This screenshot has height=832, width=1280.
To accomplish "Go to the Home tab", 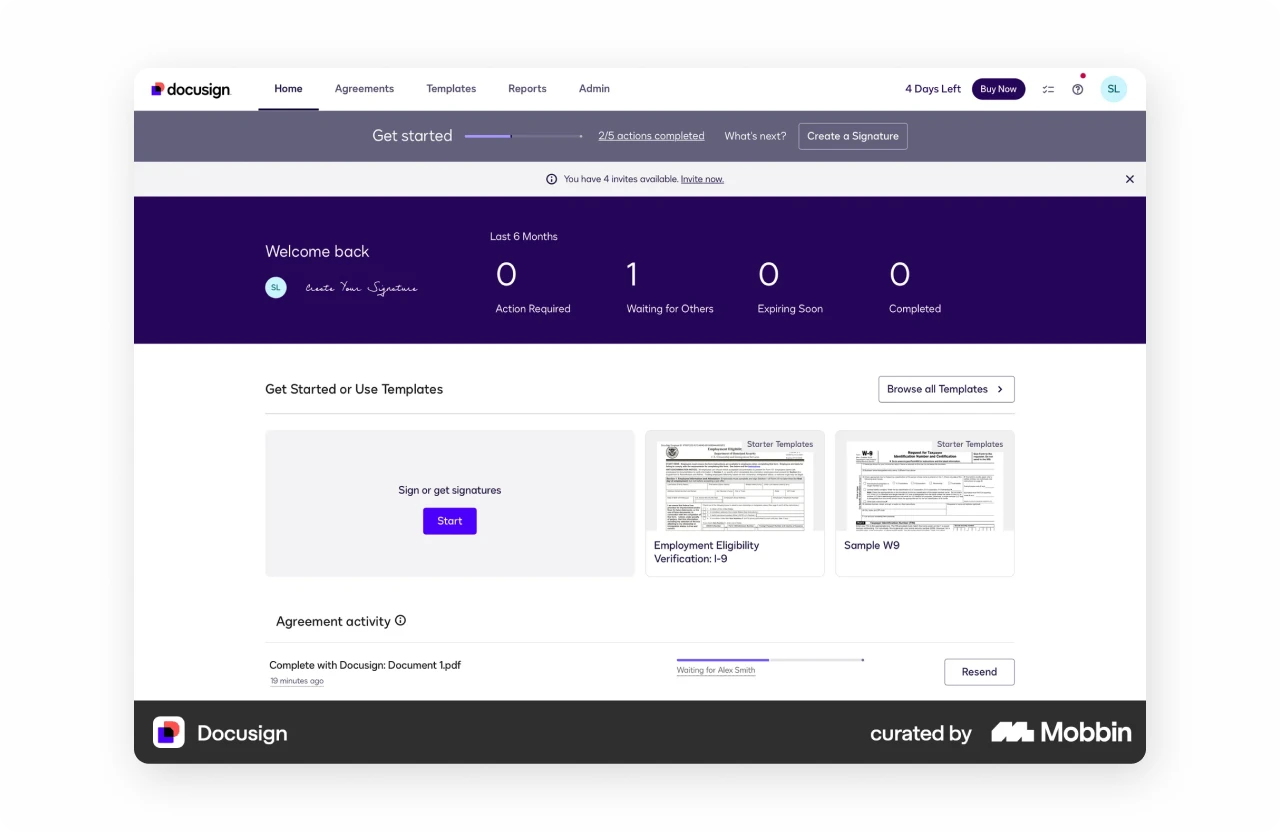I will 288,89.
